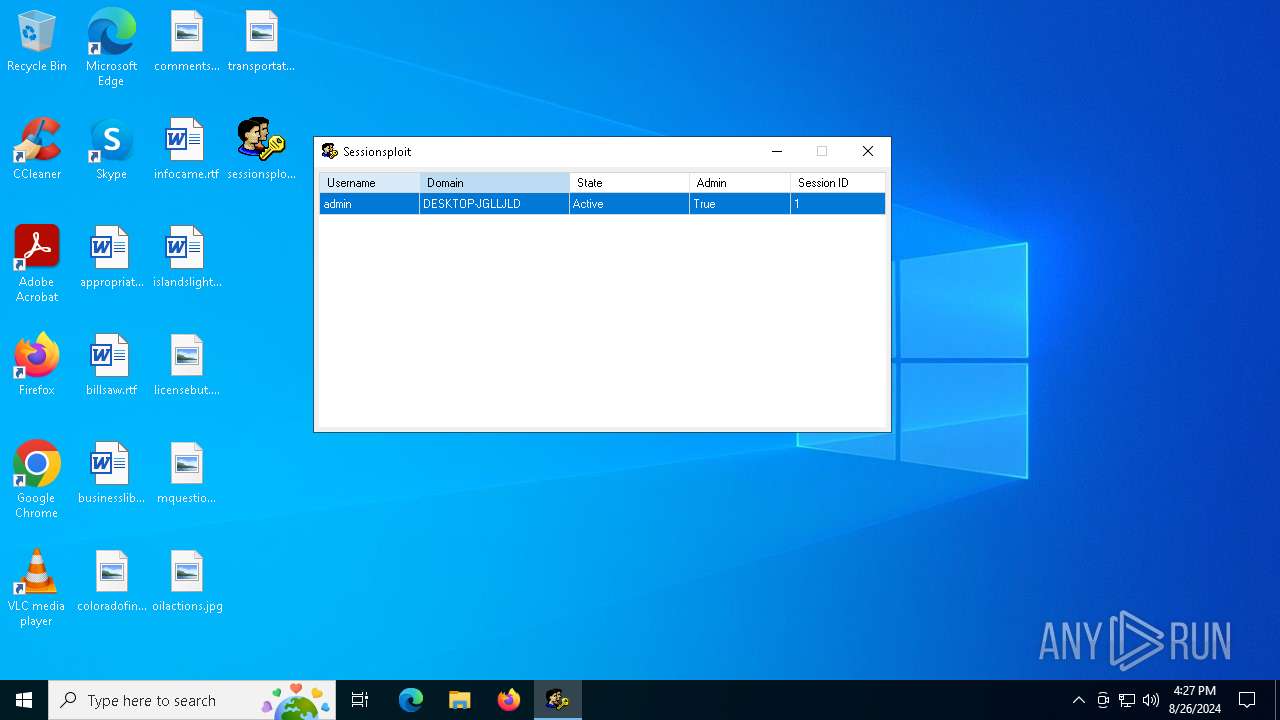This screenshot has width=1280, height=720.
Task: Open Adobe Acrobat desktop shortcut
Action: pos(37,264)
